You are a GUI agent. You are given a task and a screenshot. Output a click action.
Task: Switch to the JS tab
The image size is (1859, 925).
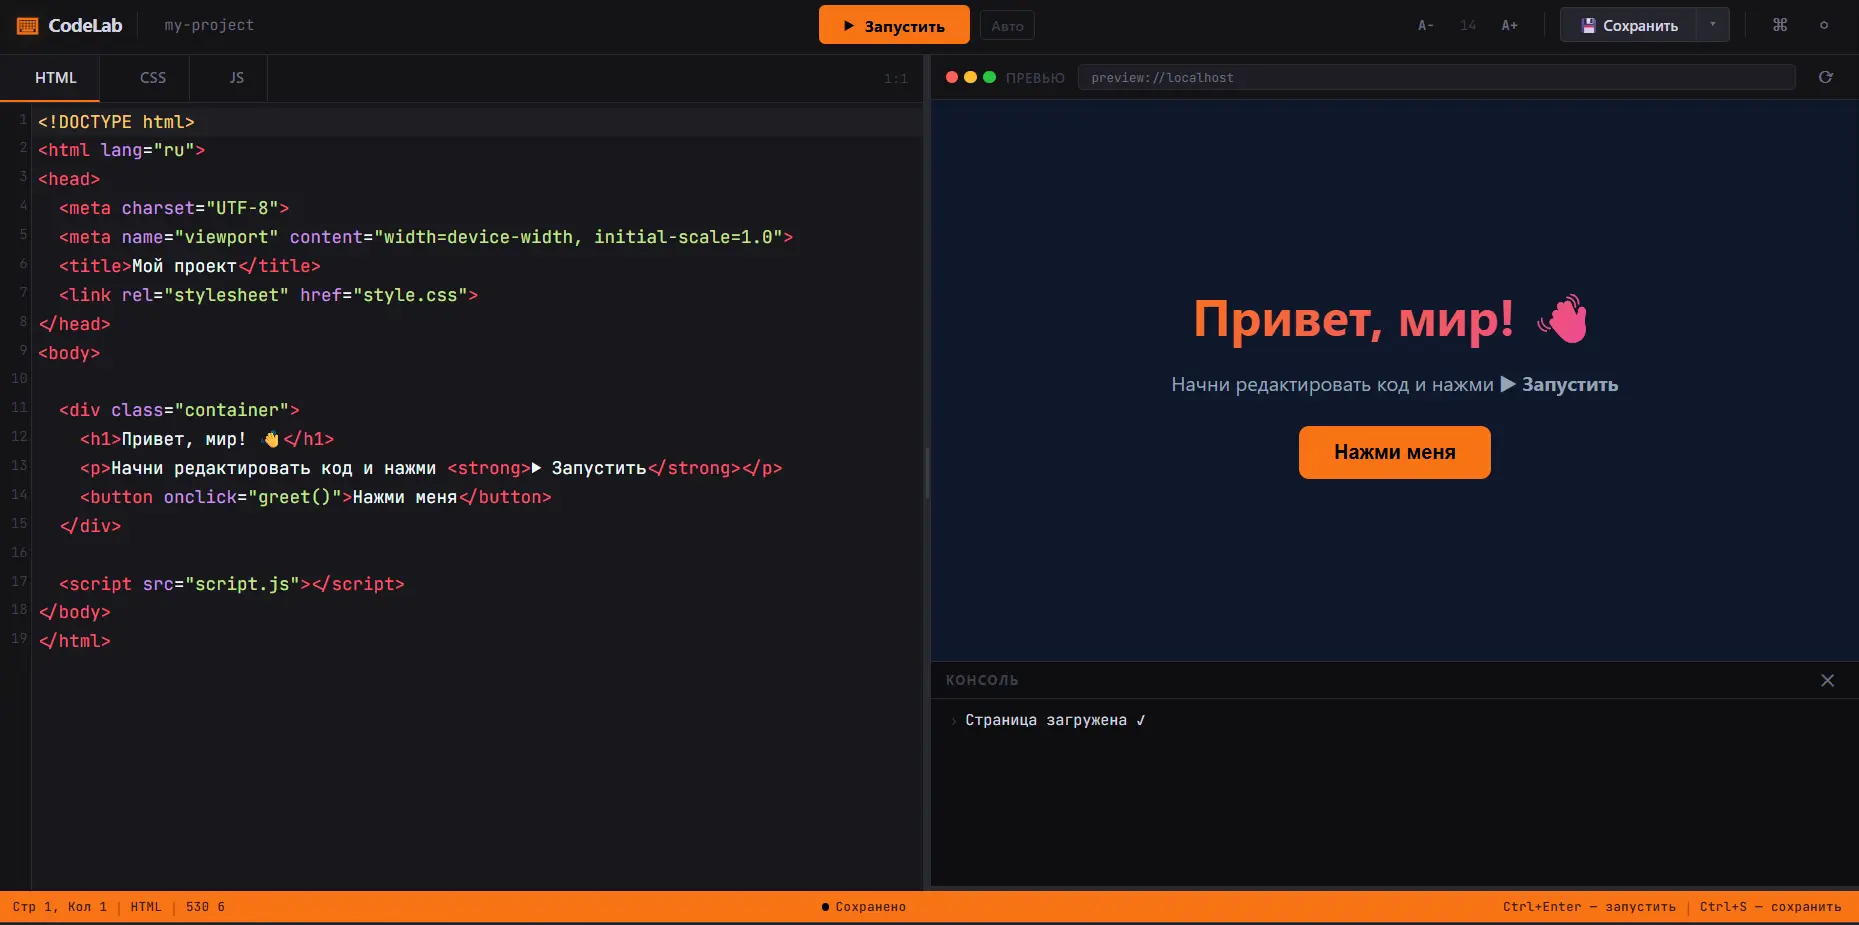236,77
